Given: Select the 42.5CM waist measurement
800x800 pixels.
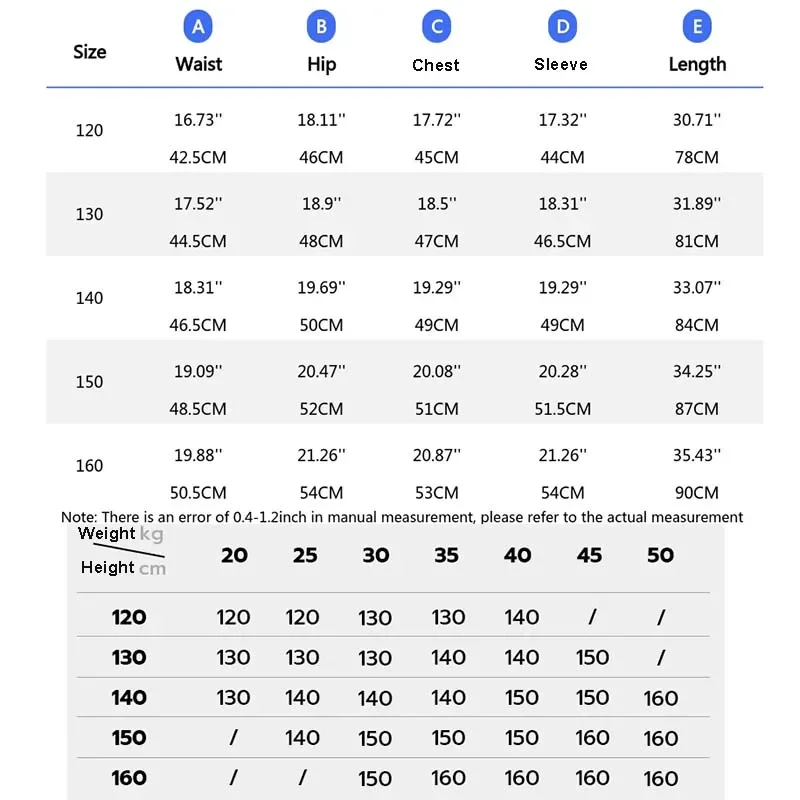Looking at the screenshot, I should click(x=198, y=157).
